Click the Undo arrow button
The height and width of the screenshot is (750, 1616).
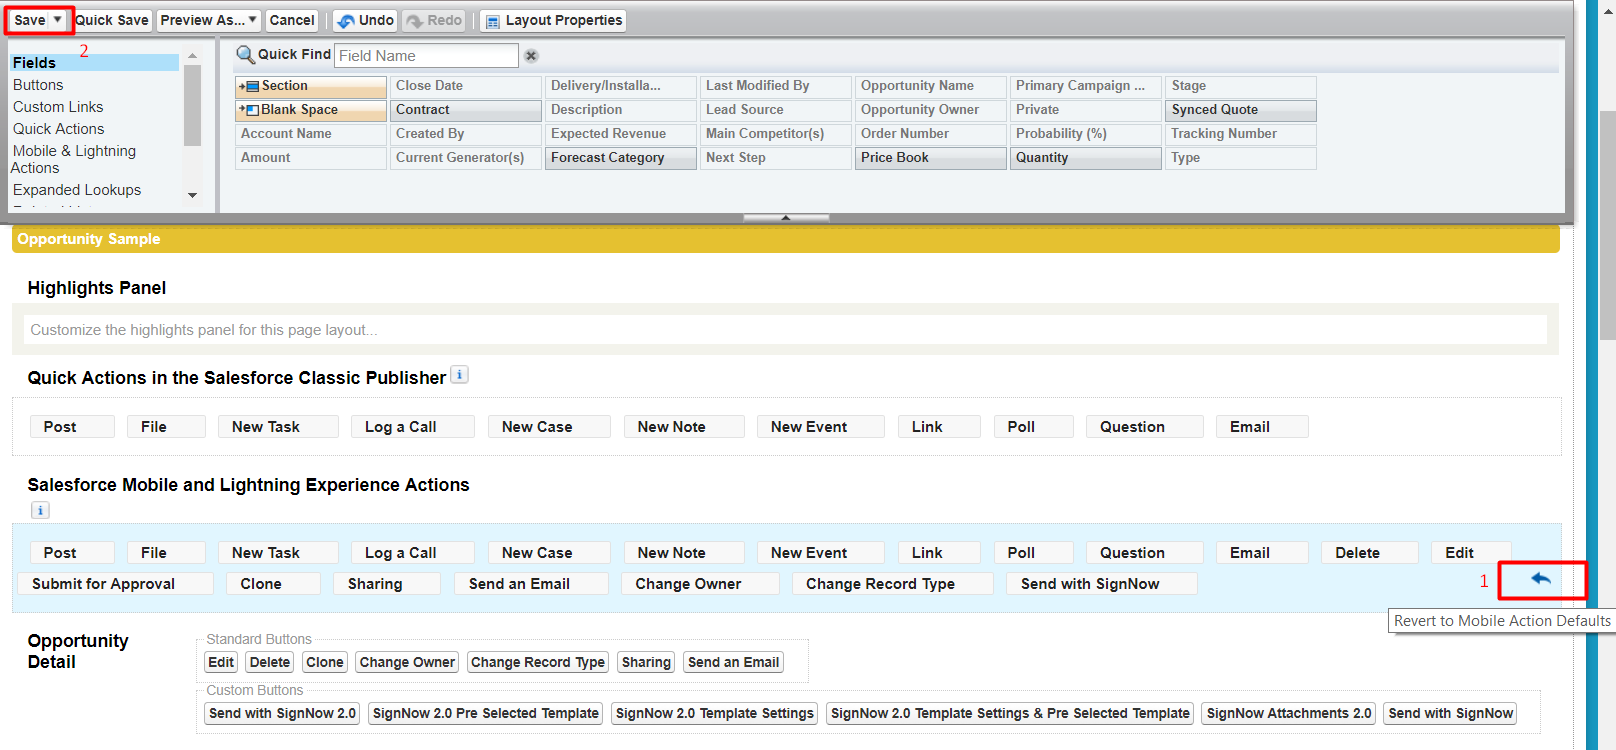[365, 20]
